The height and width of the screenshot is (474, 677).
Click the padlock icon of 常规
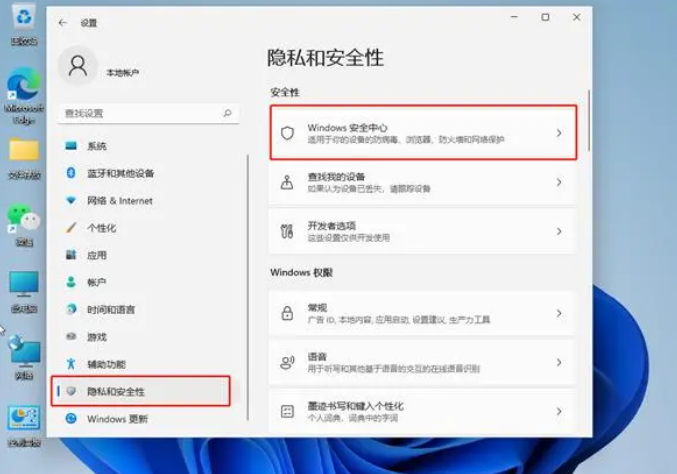click(287, 313)
